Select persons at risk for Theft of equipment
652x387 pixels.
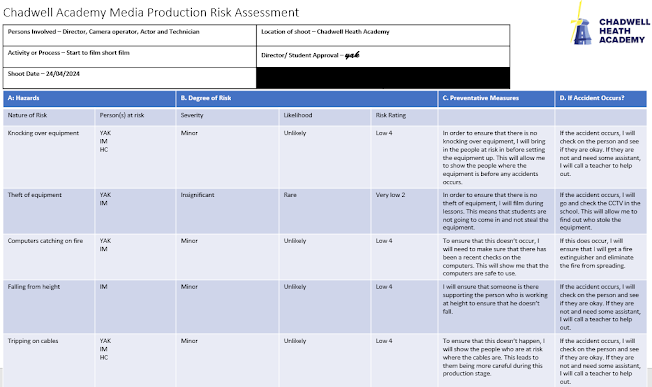coord(105,199)
